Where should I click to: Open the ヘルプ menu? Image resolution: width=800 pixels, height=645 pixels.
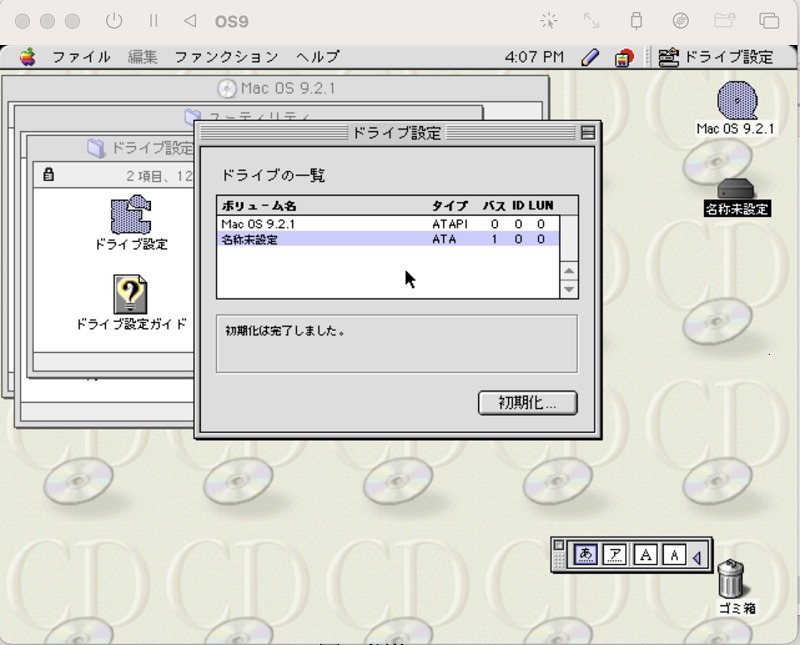pos(318,57)
